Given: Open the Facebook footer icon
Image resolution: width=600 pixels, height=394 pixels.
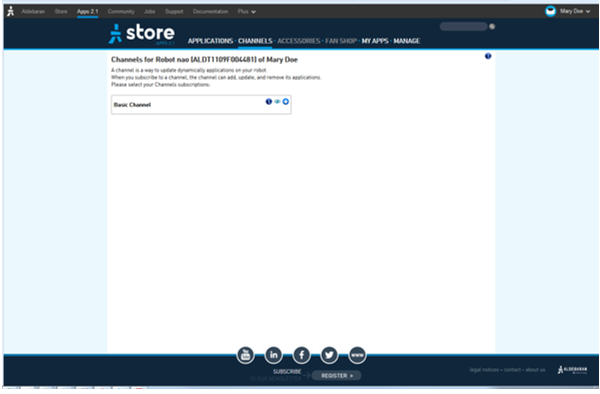Looking at the screenshot, I should pos(302,355).
